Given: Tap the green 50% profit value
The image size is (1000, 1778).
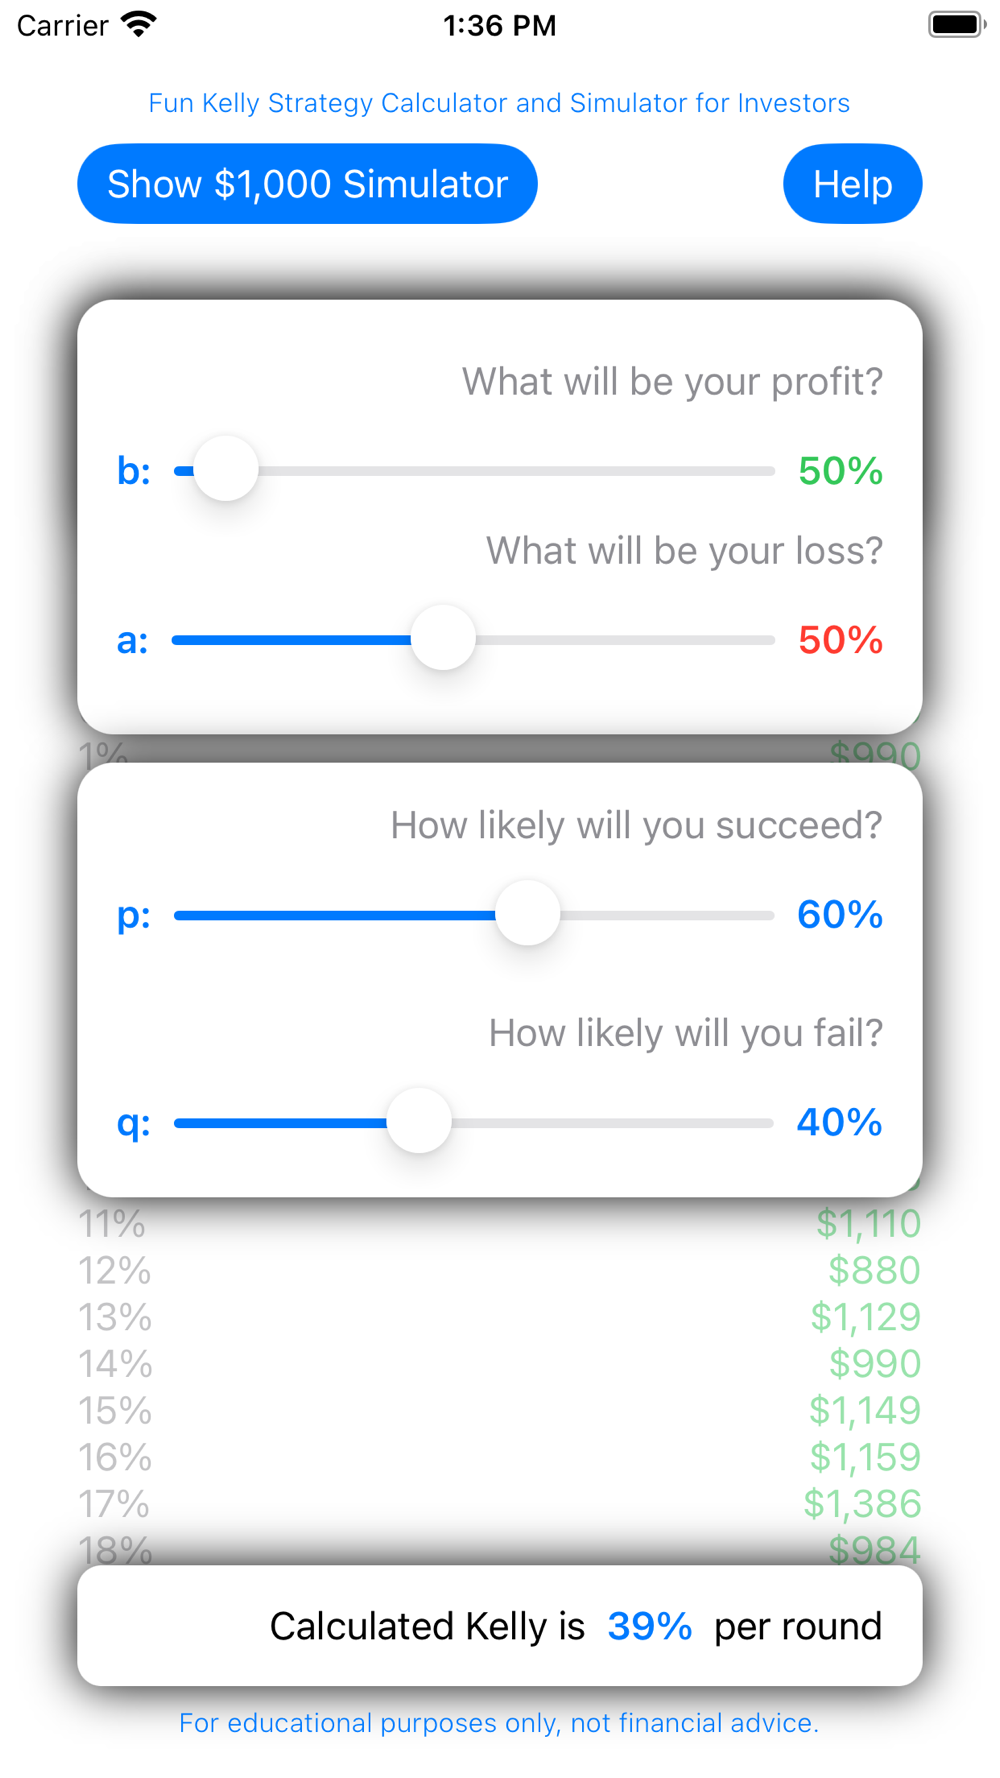Looking at the screenshot, I should [x=840, y=470].
